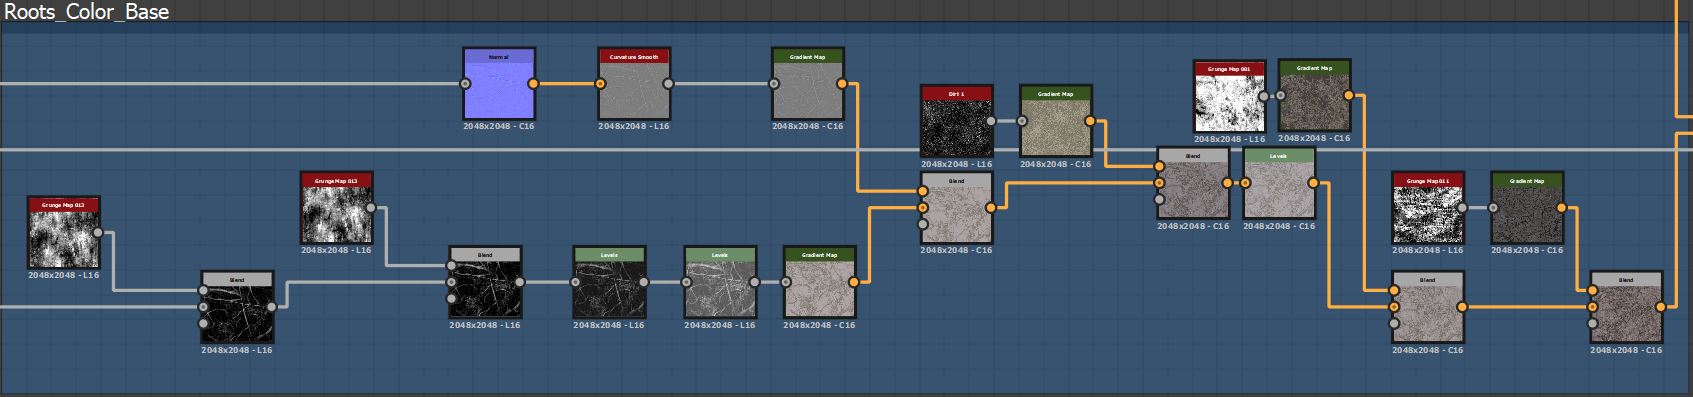Image resolution: width=1693 pixels, height=397 pixels.
Task: Select the Grunge Map 001 node
Action: click(x=1229, y=96)
